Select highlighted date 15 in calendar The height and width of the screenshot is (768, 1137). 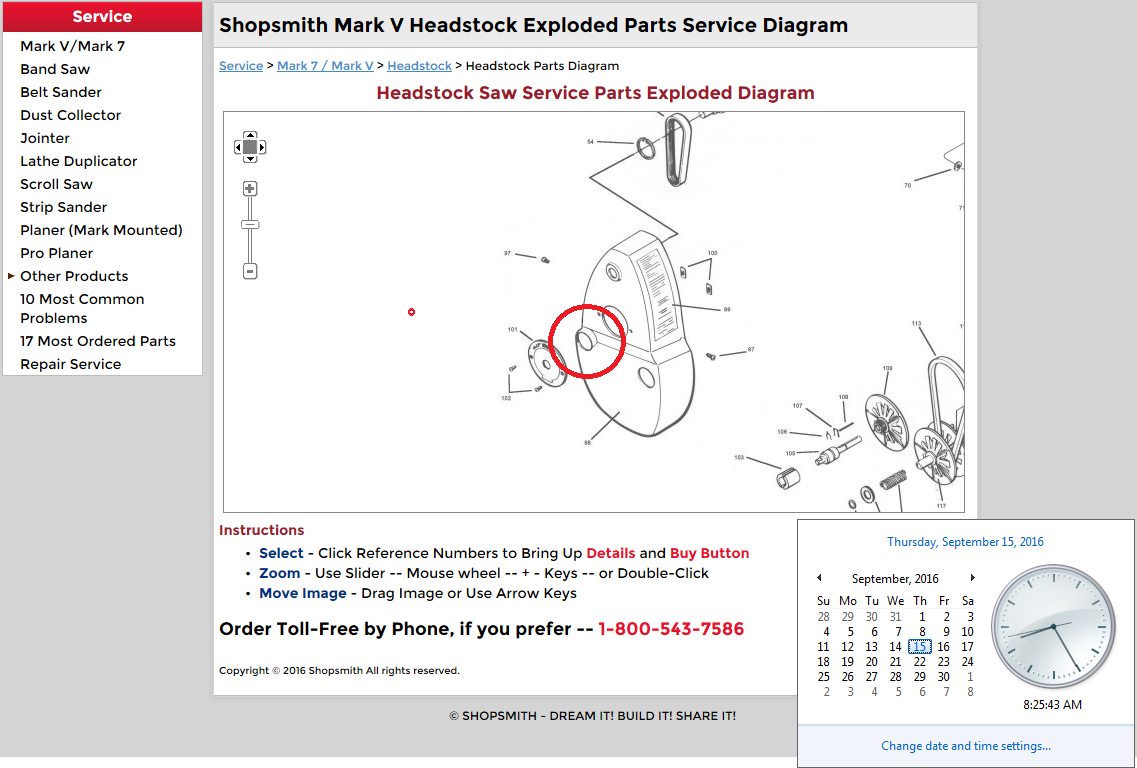point(919,647)
